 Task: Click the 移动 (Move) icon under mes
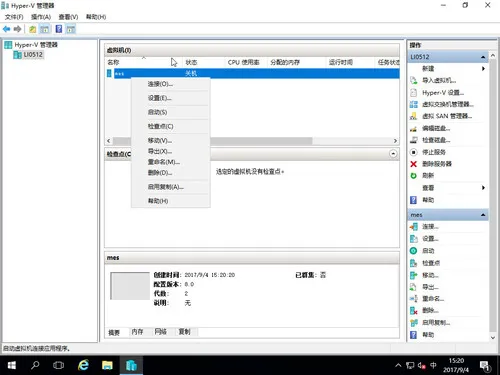pyautogui.click(x=413, y=275)
